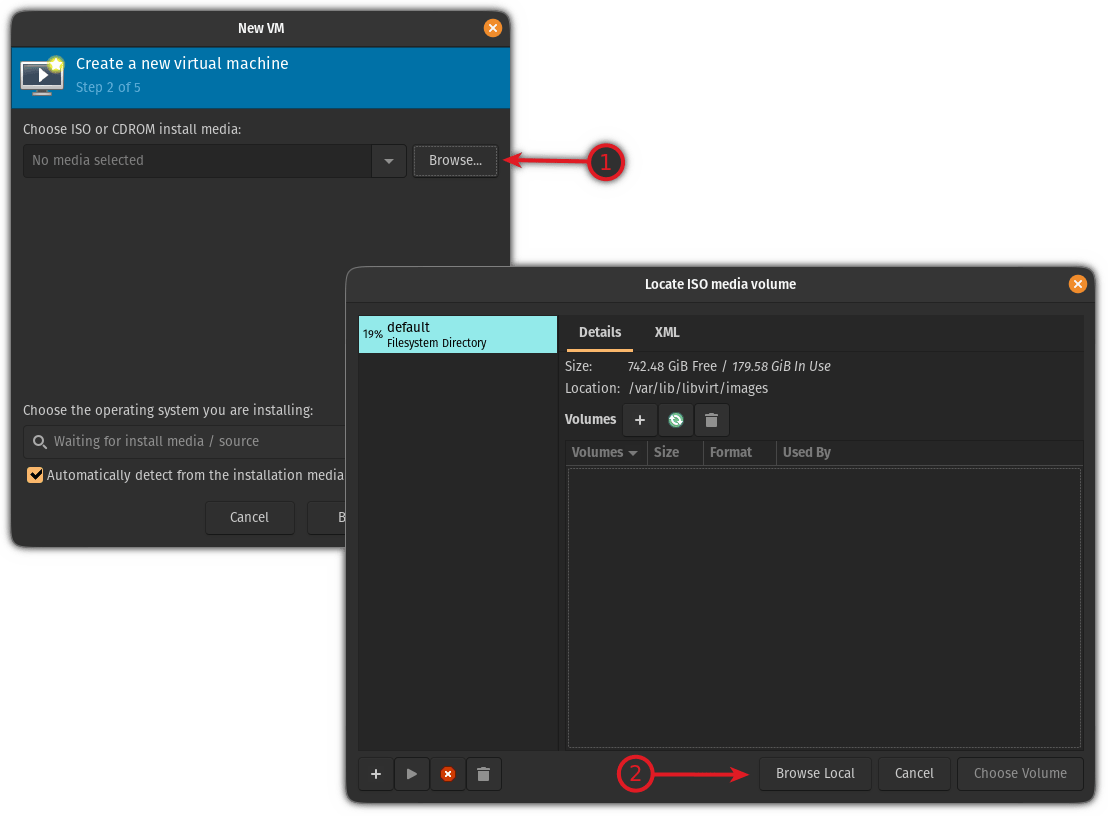The height and width of the screenshot is (816, 1108).
Task: Close the New VM window
Action: (x=492, y=28)
